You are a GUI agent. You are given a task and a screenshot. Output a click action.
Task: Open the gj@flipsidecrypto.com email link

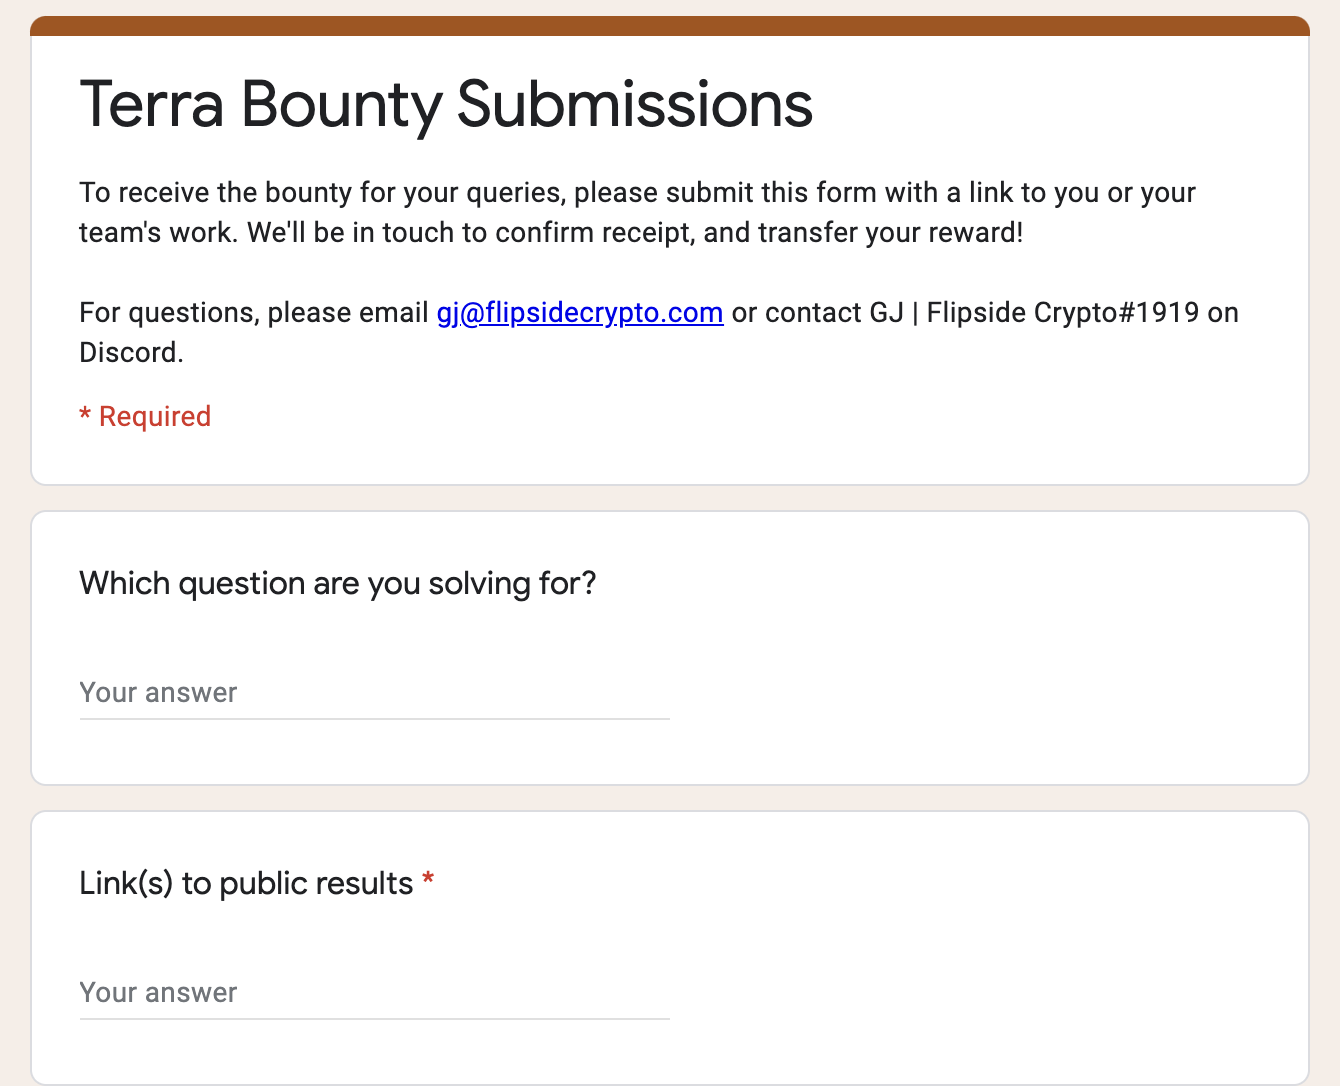(x=579, y=313)
